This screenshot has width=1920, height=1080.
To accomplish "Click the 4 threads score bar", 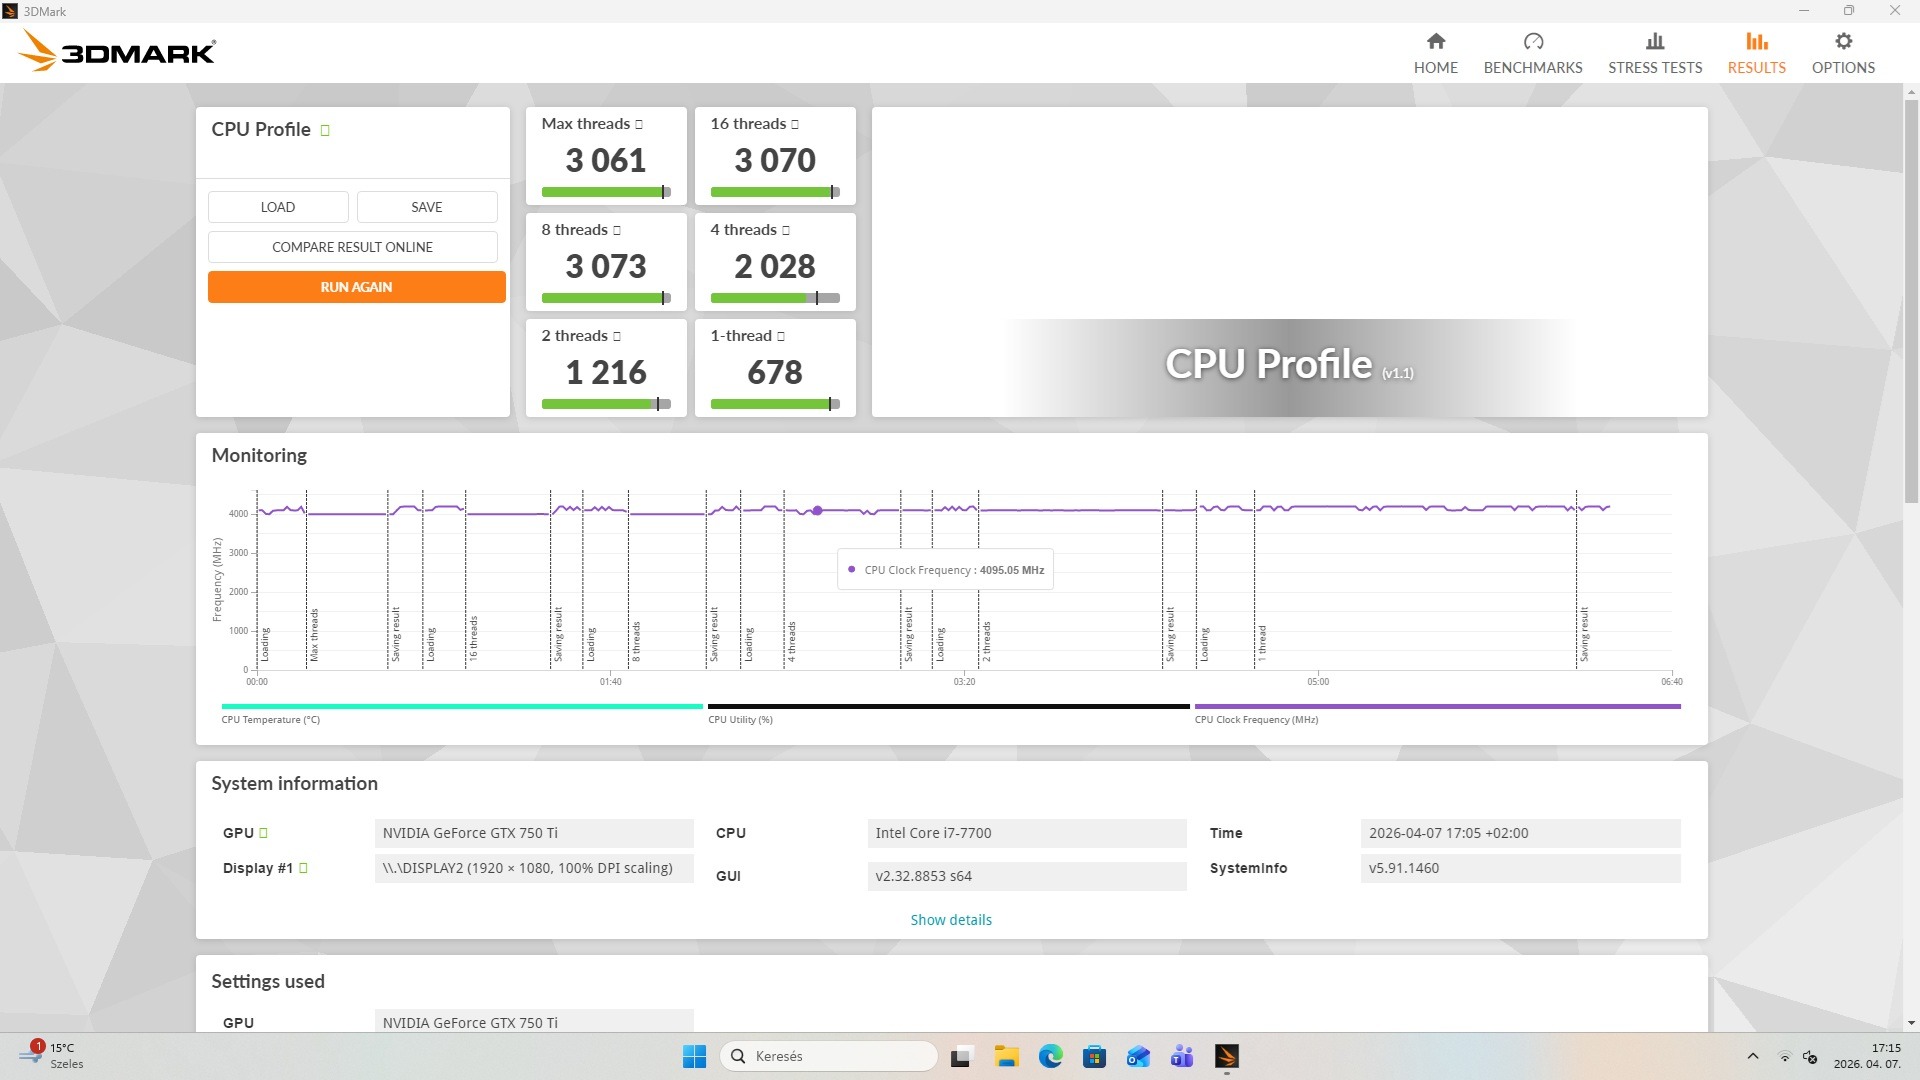I will (x=774, y=298).
